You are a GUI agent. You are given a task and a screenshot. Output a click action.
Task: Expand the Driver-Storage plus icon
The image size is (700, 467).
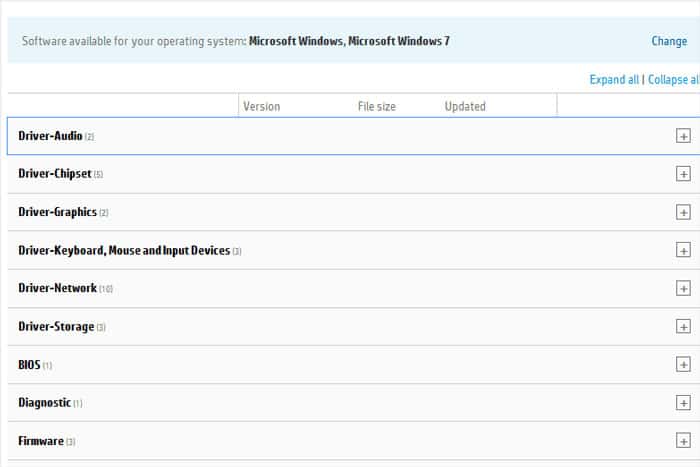(683, 326)
